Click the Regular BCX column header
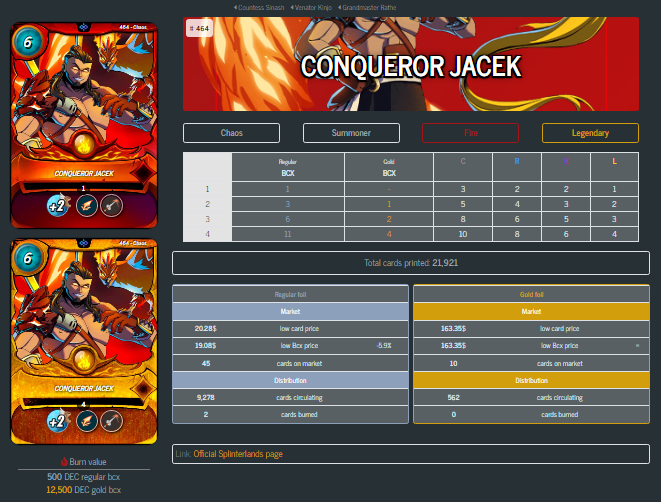The height and width of the screenshot is (502, 661). tap(288, 167)
